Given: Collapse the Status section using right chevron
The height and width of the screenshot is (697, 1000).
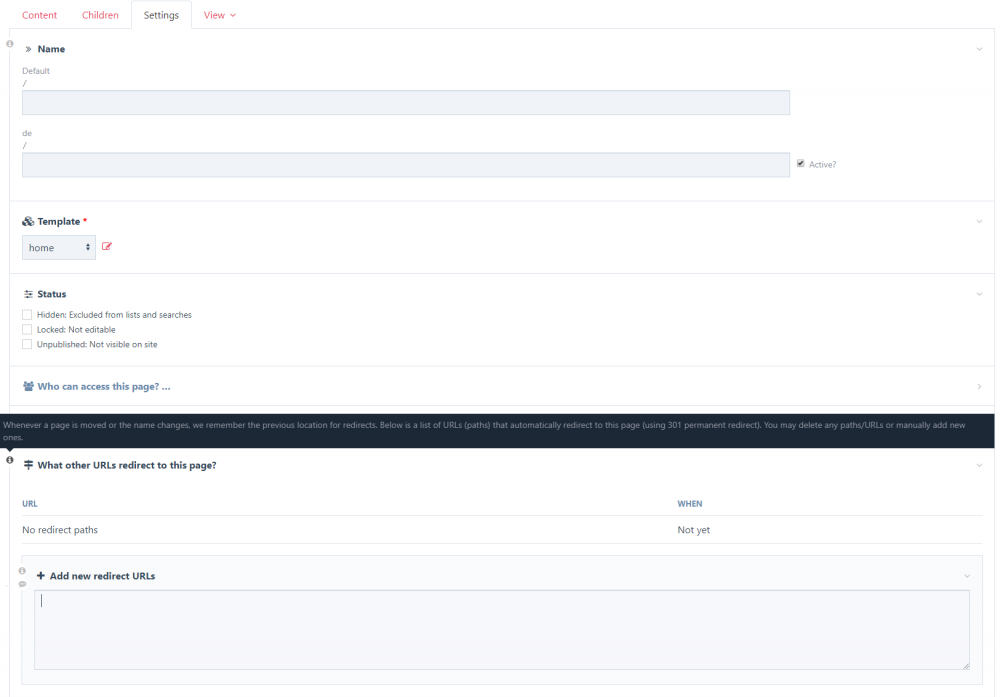Looking at the screenshot, I should tap(978, 294).
